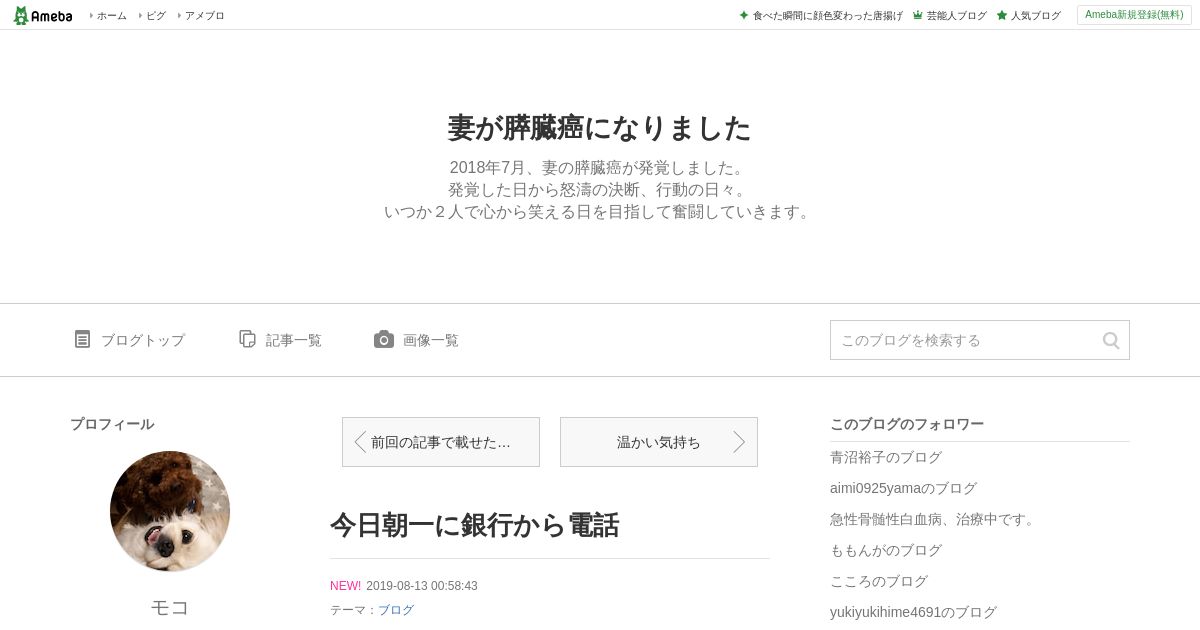Open 芸能人ブログ link
This screenshot has height=630, width=1200.
[x=956, y=16]
